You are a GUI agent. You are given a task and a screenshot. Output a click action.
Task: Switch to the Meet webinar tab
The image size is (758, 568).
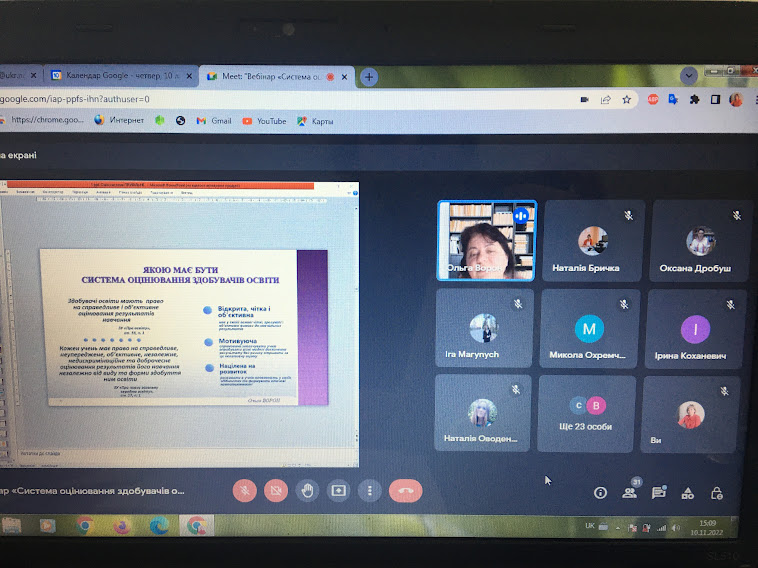point(275,76)
